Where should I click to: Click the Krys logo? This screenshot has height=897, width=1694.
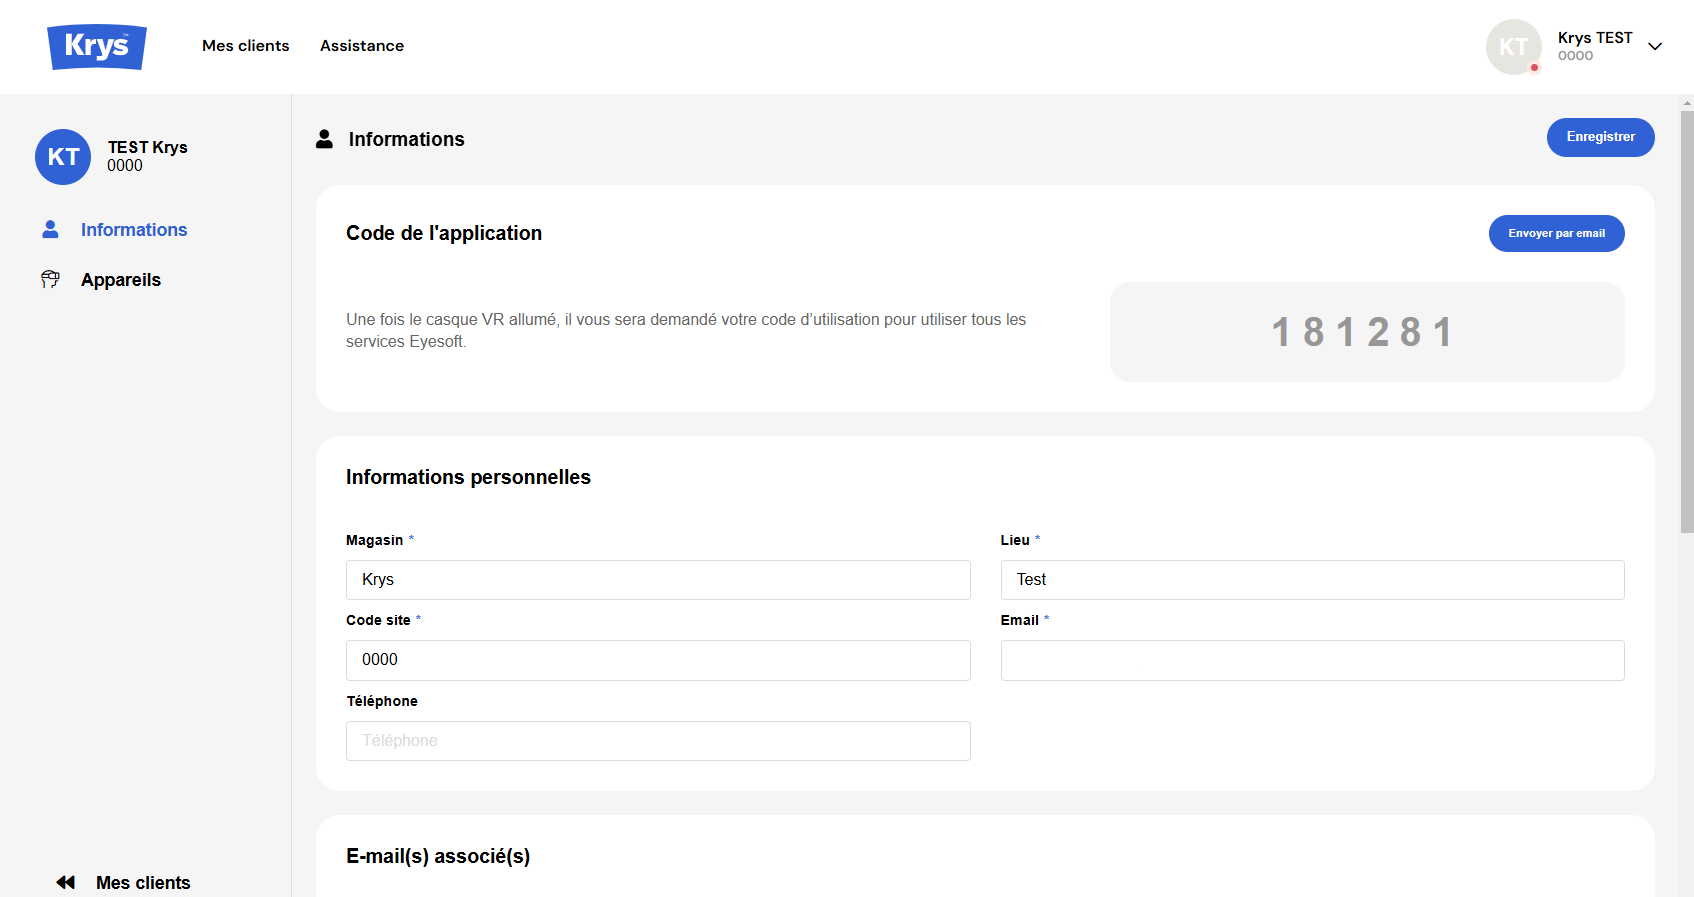coord(97,47)
